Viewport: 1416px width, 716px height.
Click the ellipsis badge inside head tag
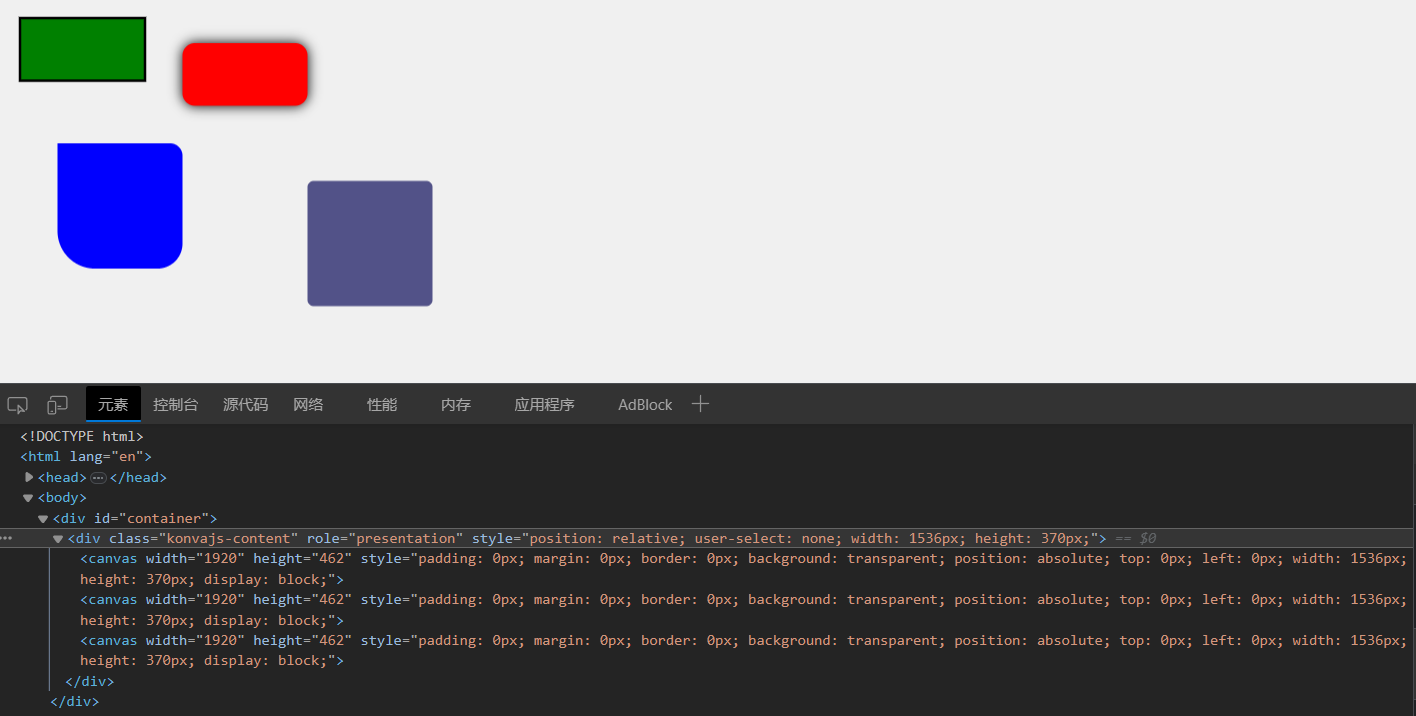[x=98, y=478]
